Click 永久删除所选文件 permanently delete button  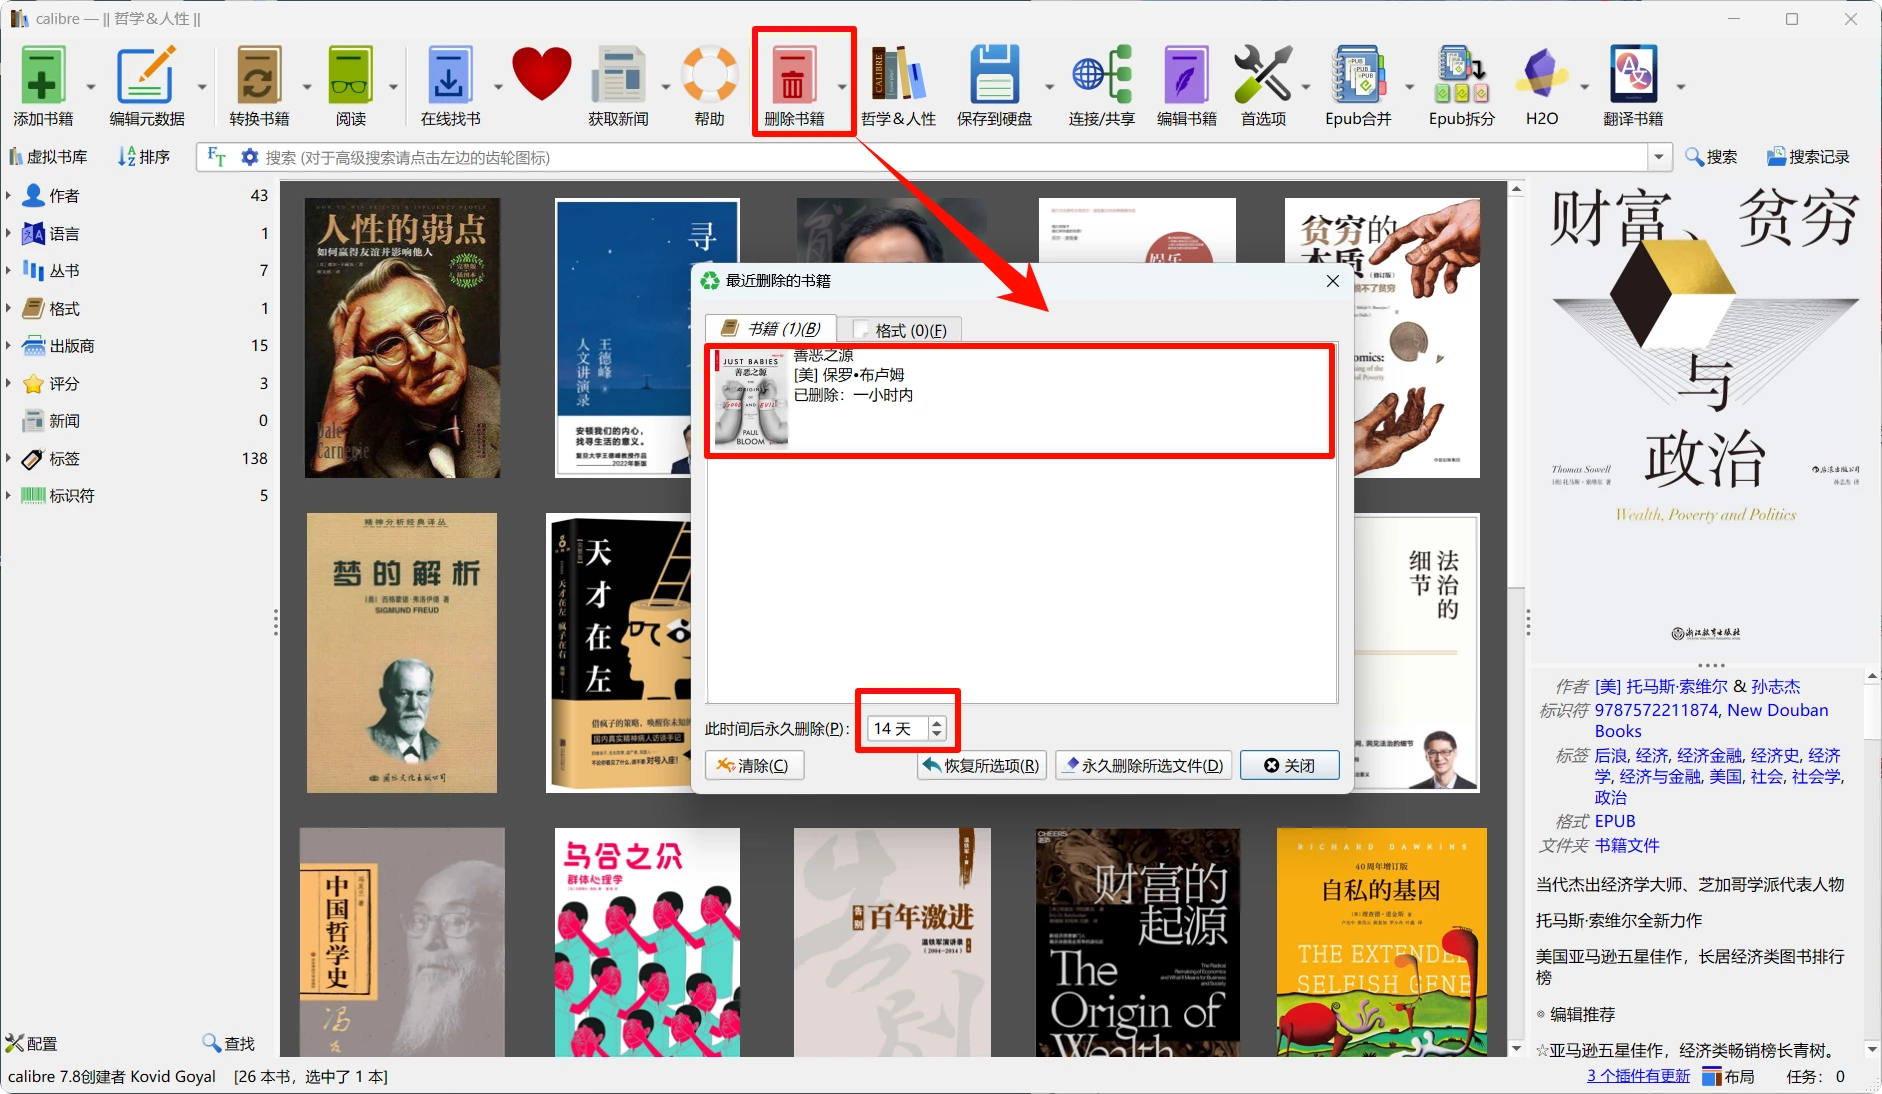click(1143, 765)
